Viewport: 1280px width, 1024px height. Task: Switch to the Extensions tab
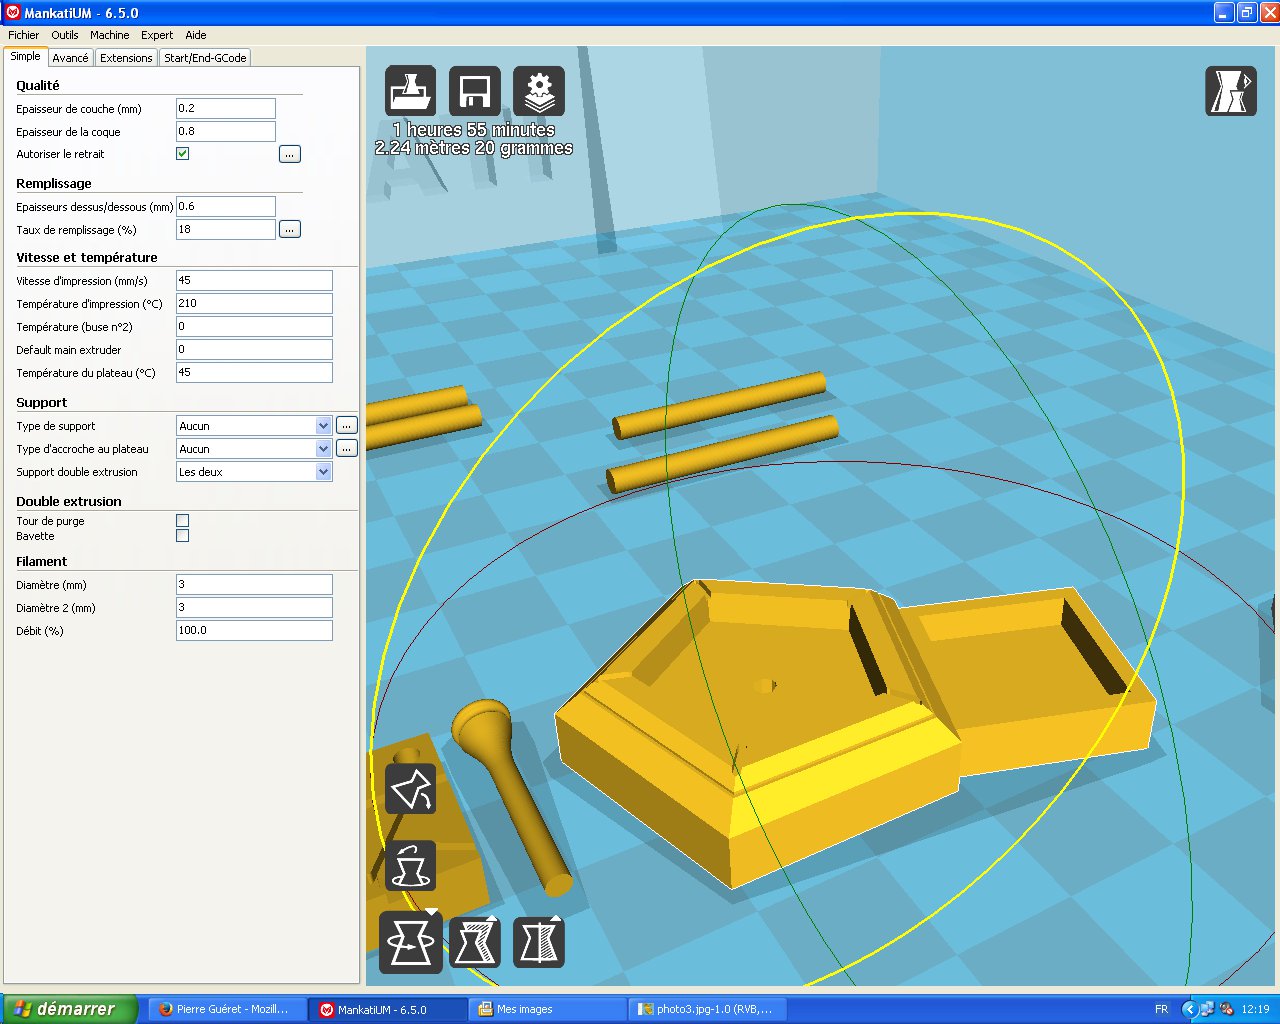coord(126,58)
